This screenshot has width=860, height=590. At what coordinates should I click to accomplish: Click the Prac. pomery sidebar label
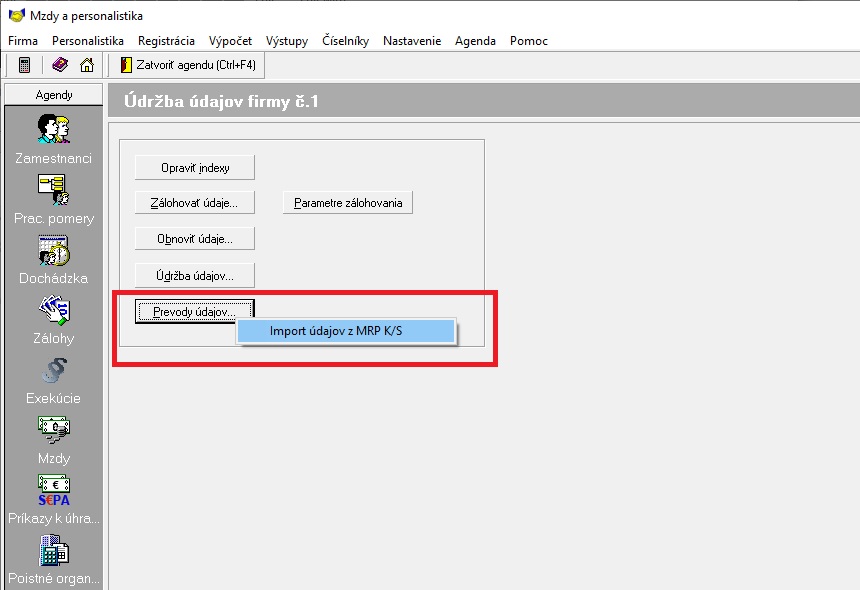(x=54, y=219)
